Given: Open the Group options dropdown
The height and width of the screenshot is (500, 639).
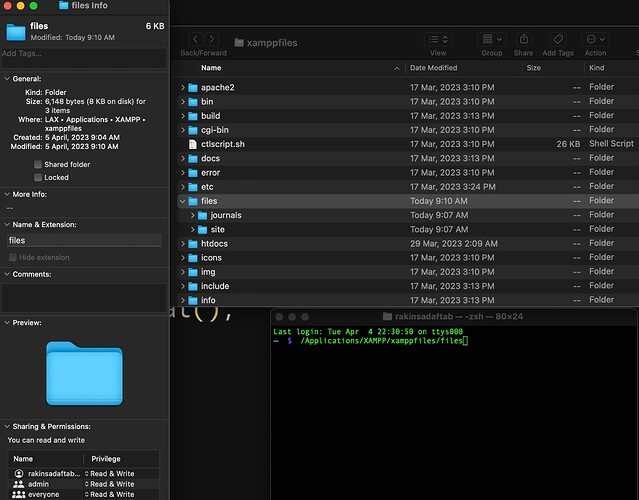Looking at the screenshot, I should [492, 39].
